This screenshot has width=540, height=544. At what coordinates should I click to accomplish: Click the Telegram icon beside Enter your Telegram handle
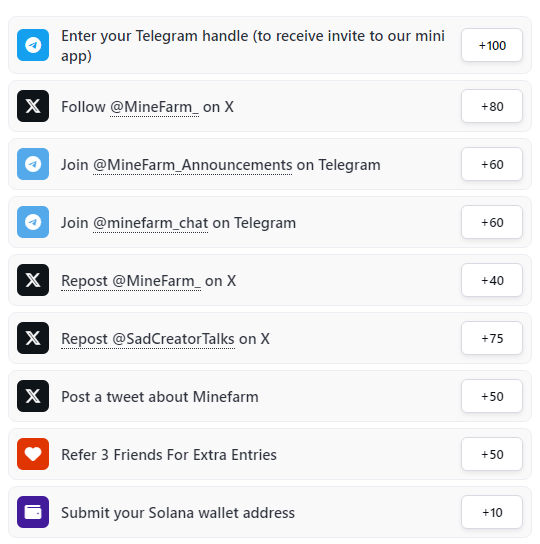tap(33, 45)
